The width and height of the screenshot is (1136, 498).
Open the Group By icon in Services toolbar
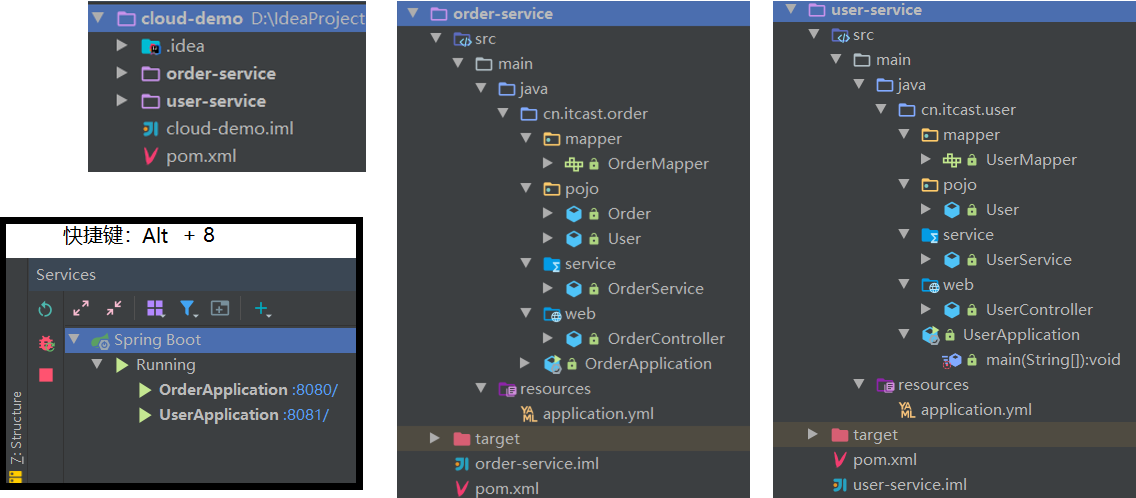(x=156, y=309)
